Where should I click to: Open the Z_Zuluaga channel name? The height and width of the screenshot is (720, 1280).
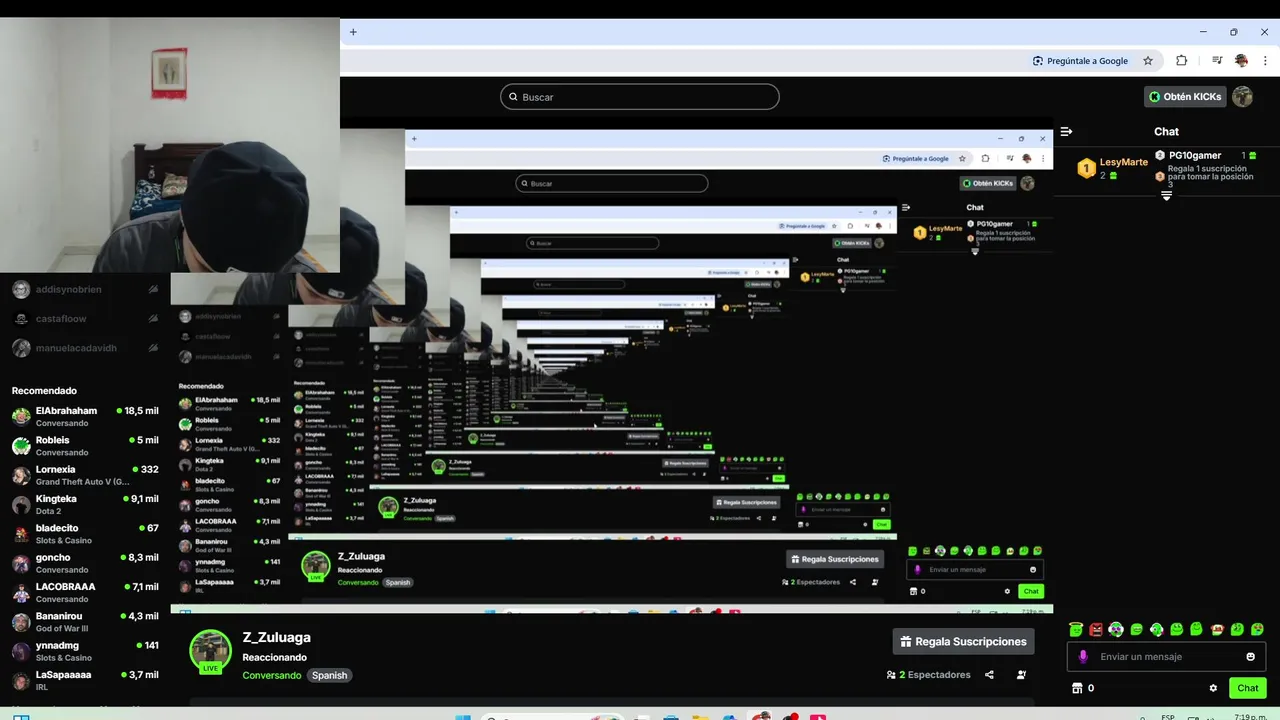click(x=276, y=637)
